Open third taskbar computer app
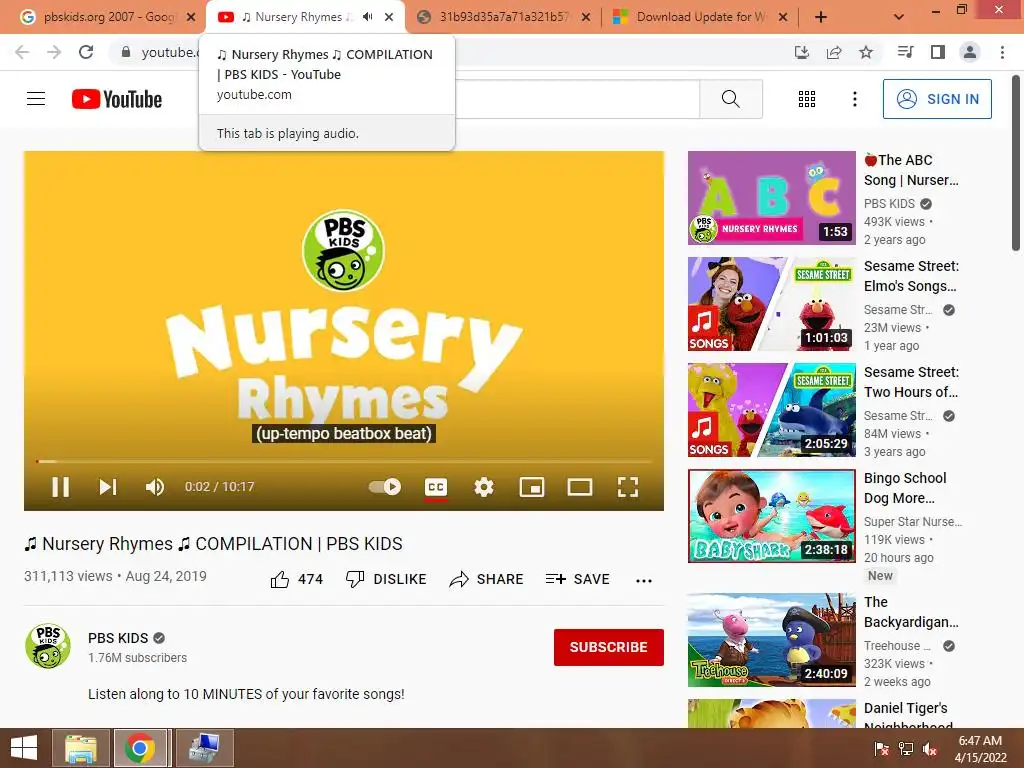Screen dimensions: 1024x768 click(x=204, y=748)
